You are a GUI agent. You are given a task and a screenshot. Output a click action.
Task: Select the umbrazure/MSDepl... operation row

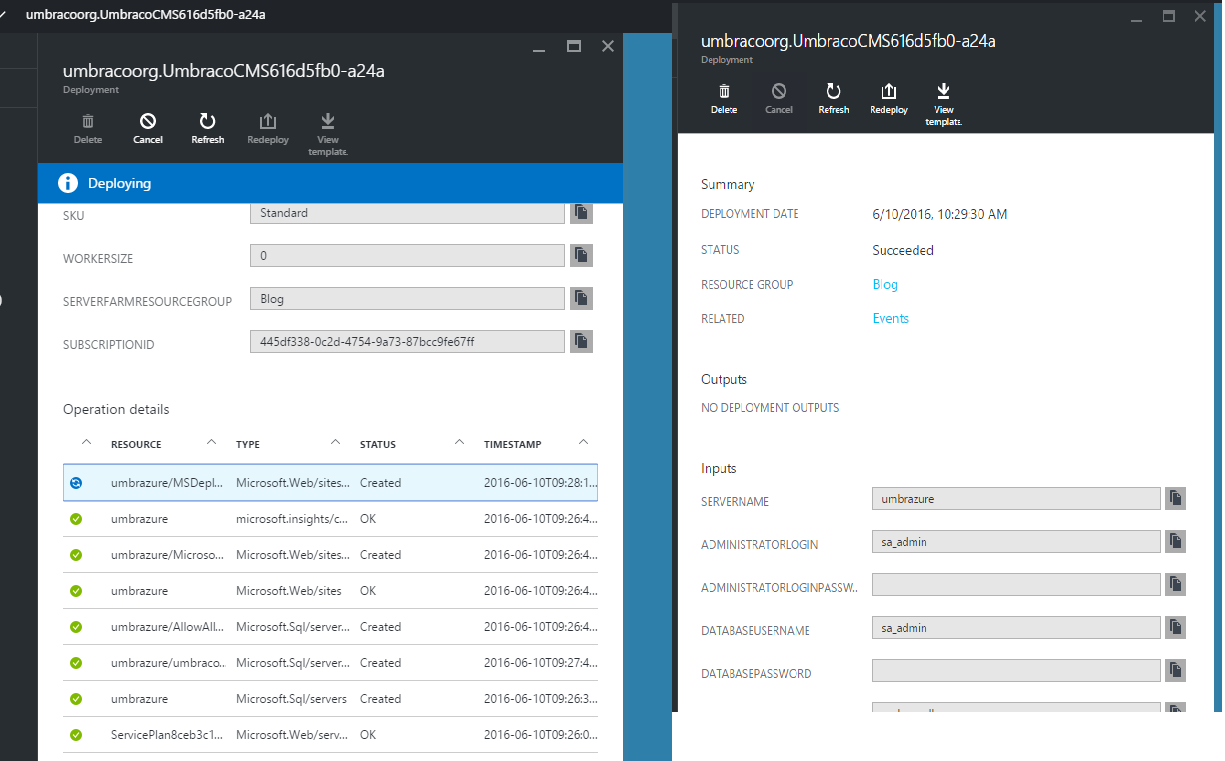point(330,482)
